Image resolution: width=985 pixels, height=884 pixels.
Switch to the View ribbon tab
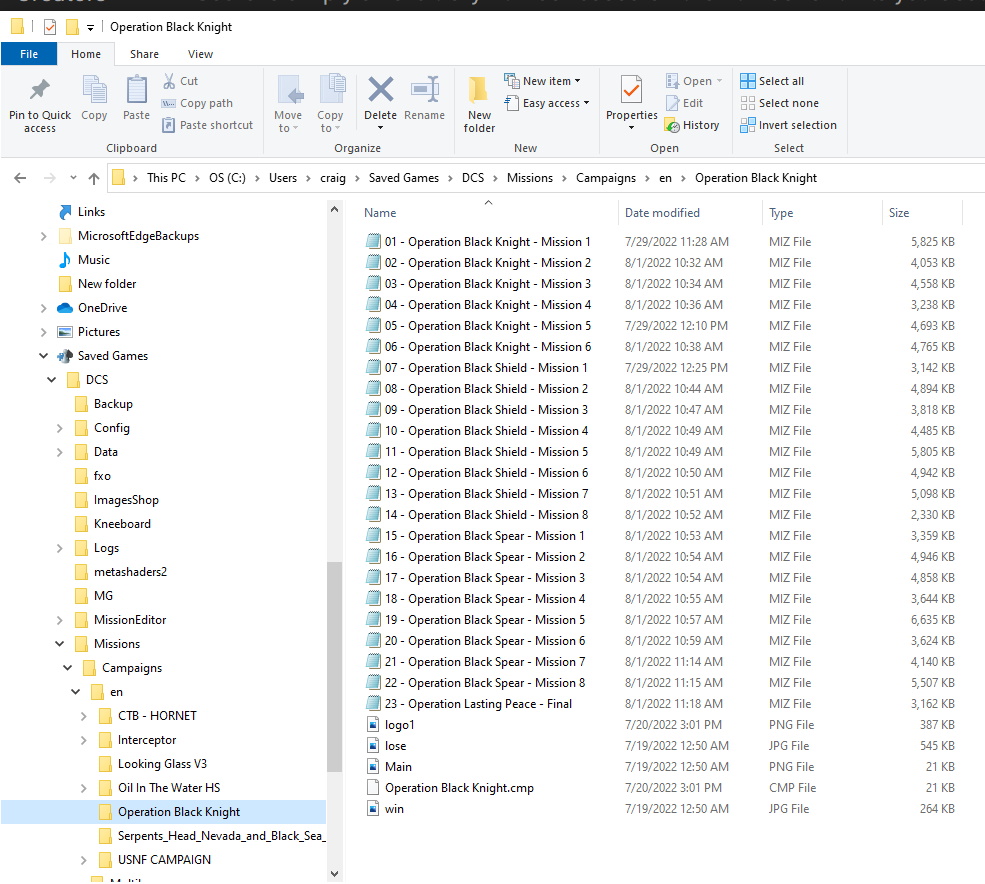(x=200, y=54)
